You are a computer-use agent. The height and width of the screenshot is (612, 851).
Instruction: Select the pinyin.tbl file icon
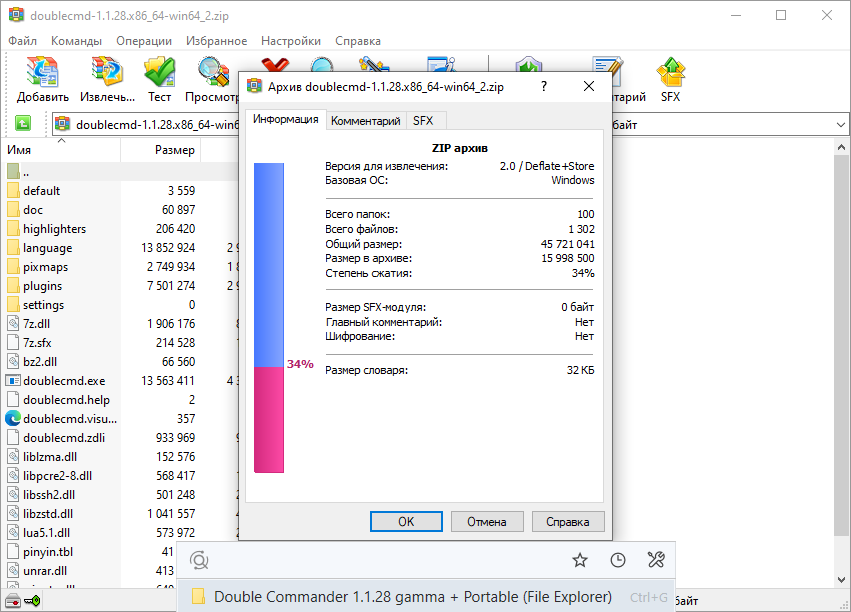click(13, 551)
